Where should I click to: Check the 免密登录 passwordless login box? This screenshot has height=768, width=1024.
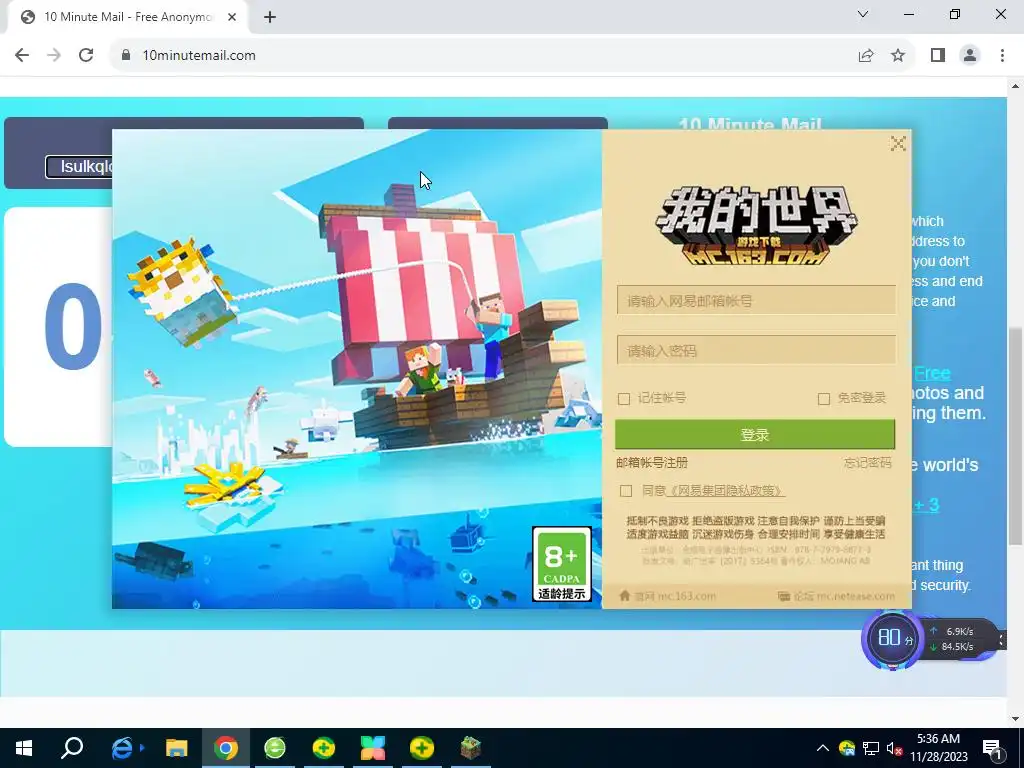pos(824,398)
